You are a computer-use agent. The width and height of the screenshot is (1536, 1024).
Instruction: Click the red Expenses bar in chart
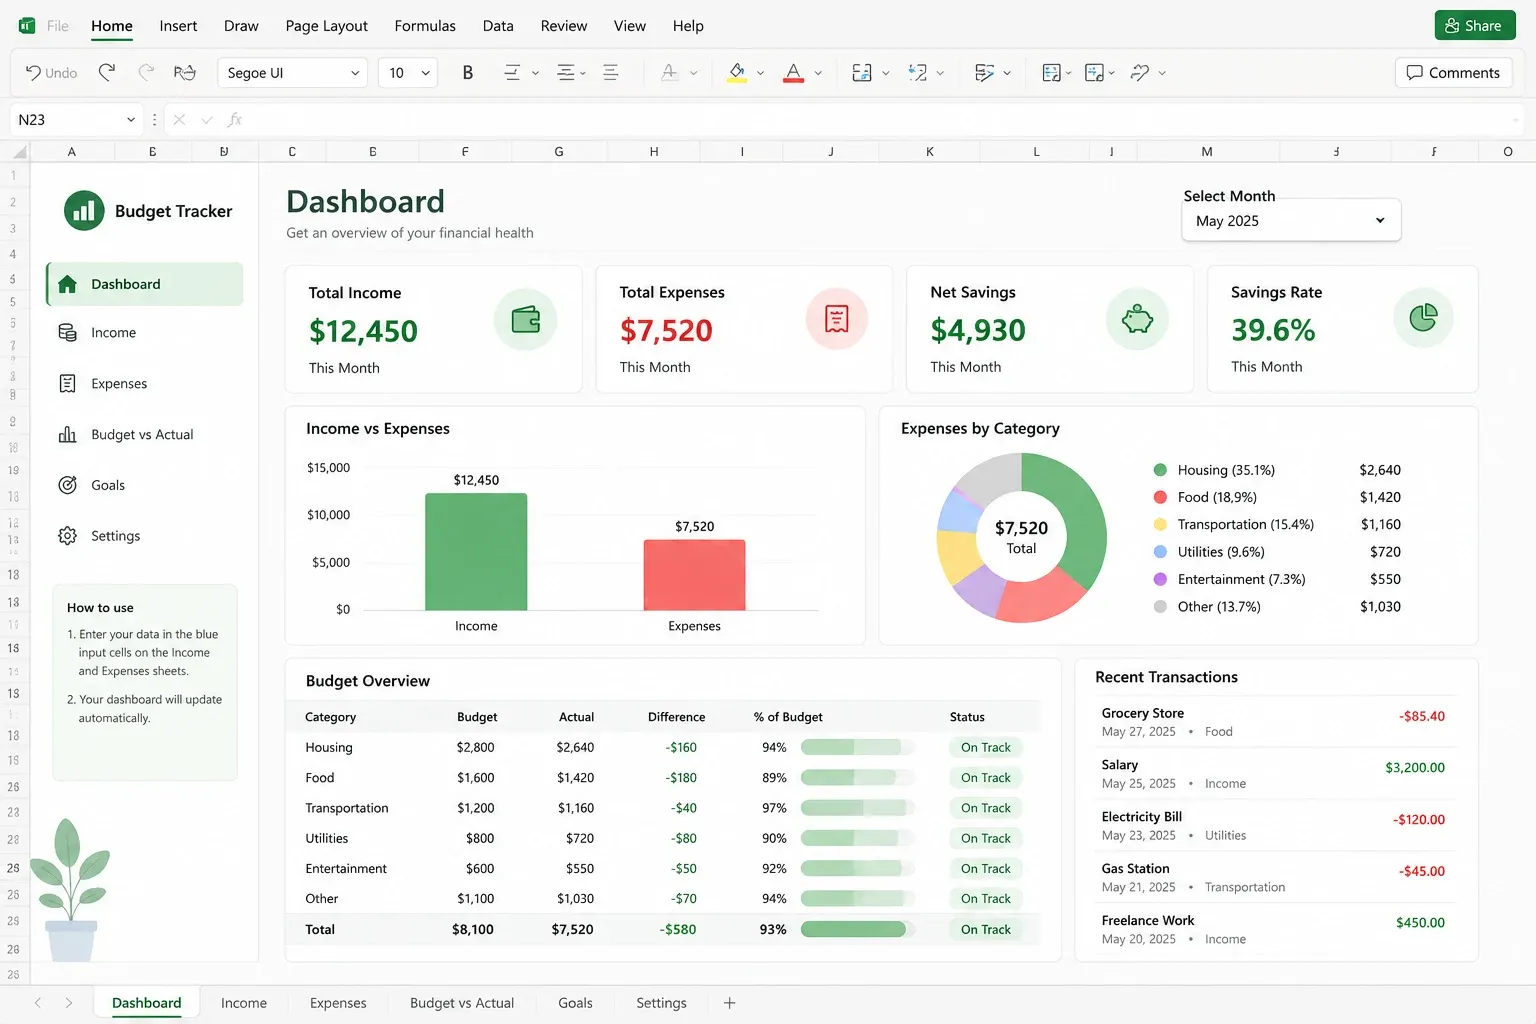tap(694, 575)
